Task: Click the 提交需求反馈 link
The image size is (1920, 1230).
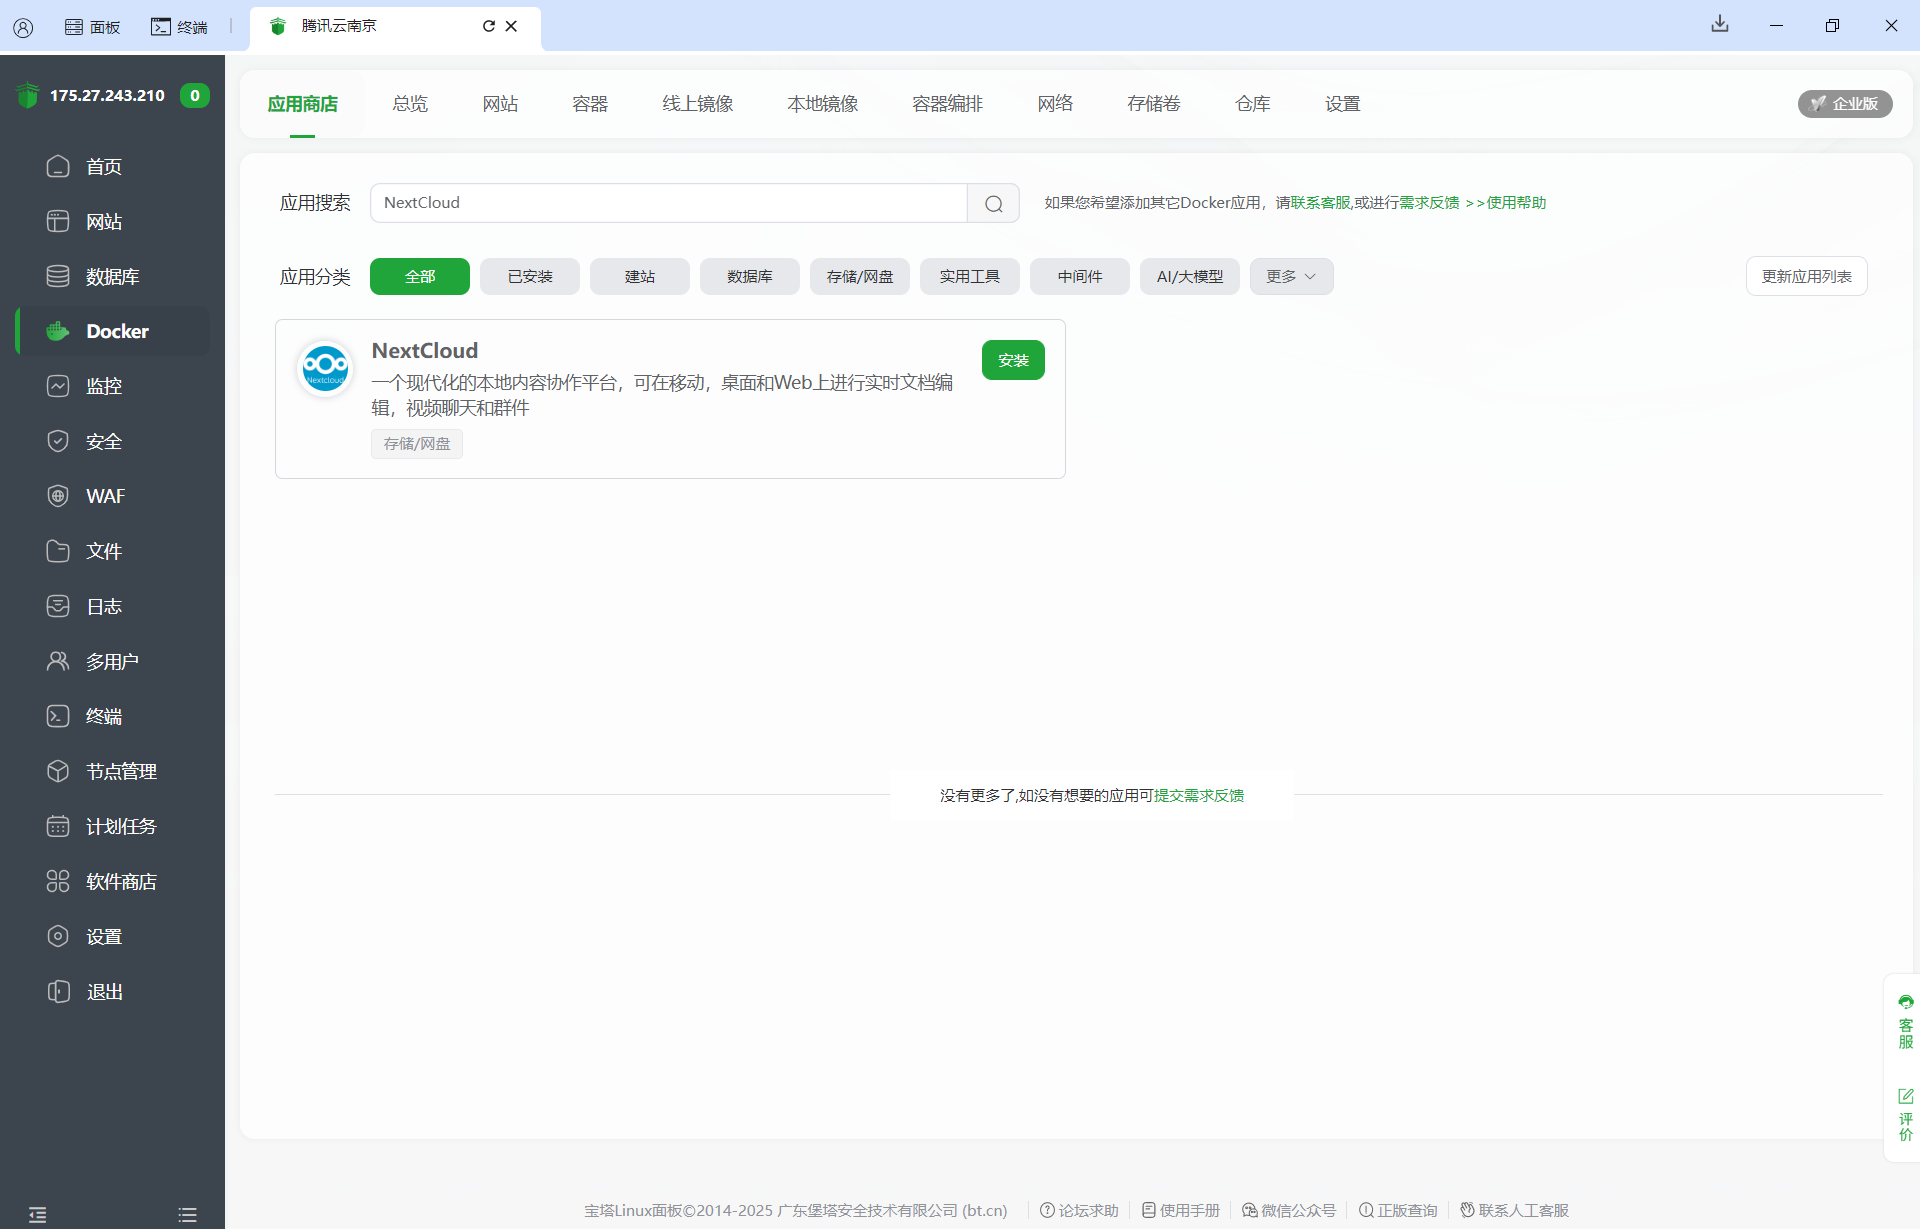Action: point(1199,796)
